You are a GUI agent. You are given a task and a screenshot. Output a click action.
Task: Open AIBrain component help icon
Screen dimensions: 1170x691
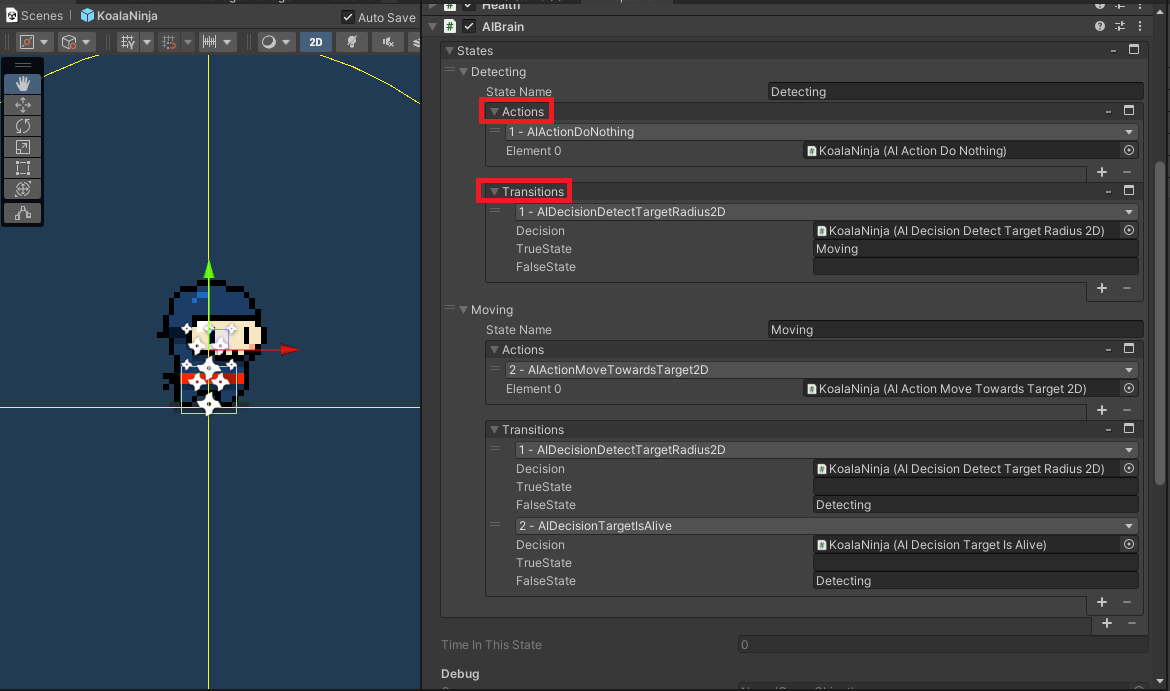click(x=1100, y=27)
